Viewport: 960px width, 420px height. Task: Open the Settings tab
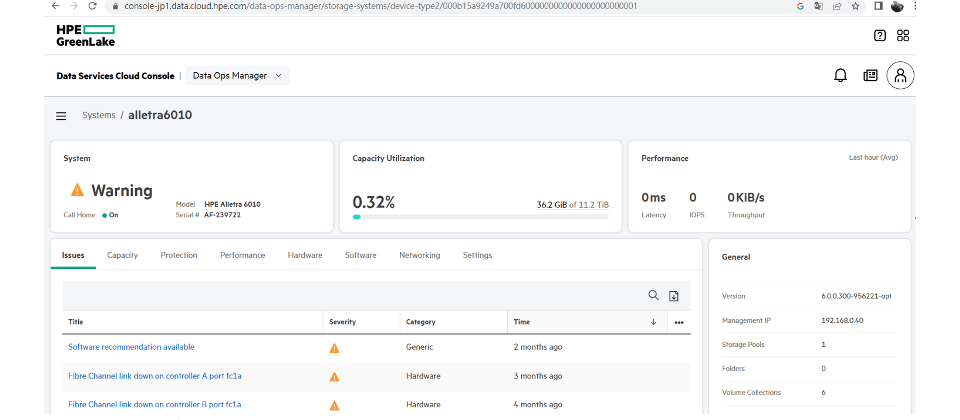pos(477,255)
